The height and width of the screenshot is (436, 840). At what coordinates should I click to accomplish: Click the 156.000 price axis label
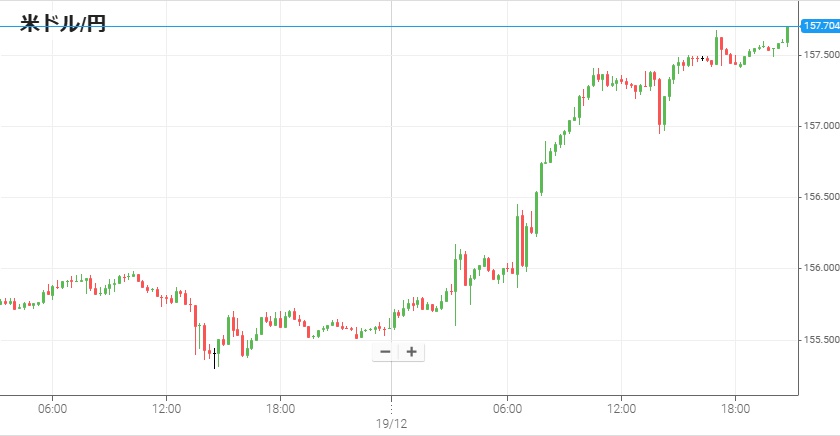820,268
